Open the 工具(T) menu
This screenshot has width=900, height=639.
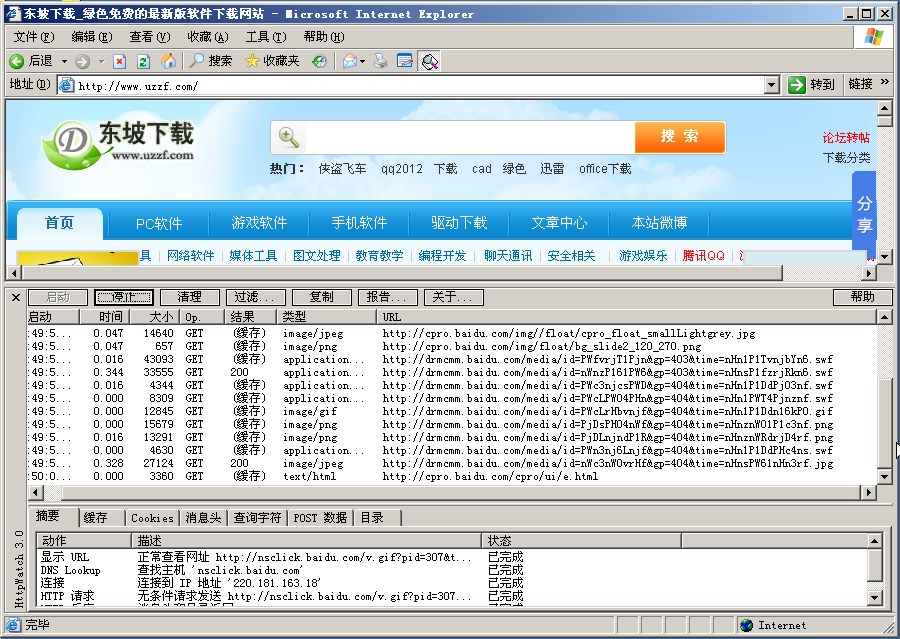pos(266,37)
